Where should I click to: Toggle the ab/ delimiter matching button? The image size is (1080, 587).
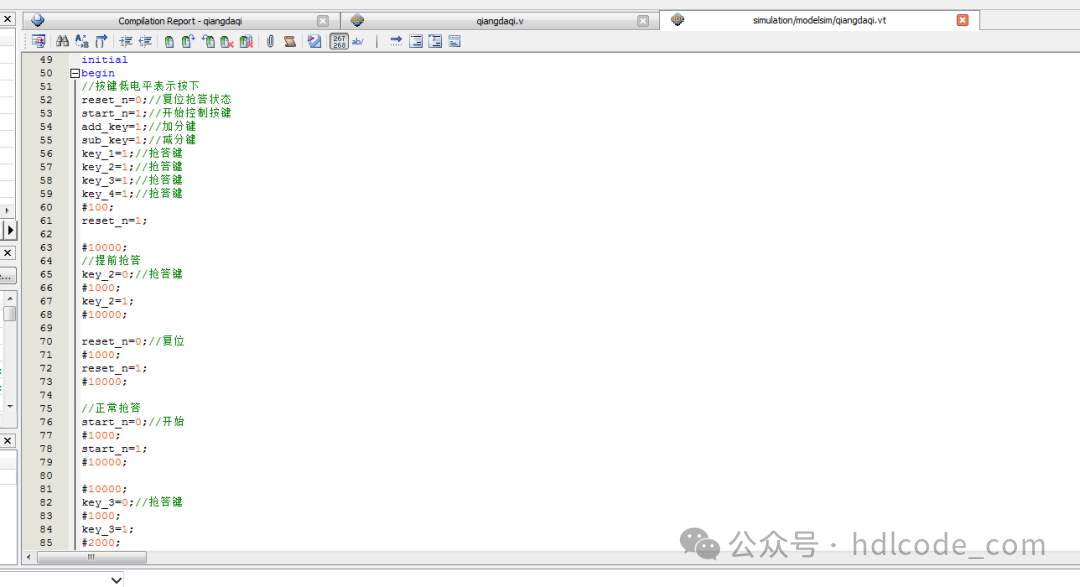[x=357, y=41]
